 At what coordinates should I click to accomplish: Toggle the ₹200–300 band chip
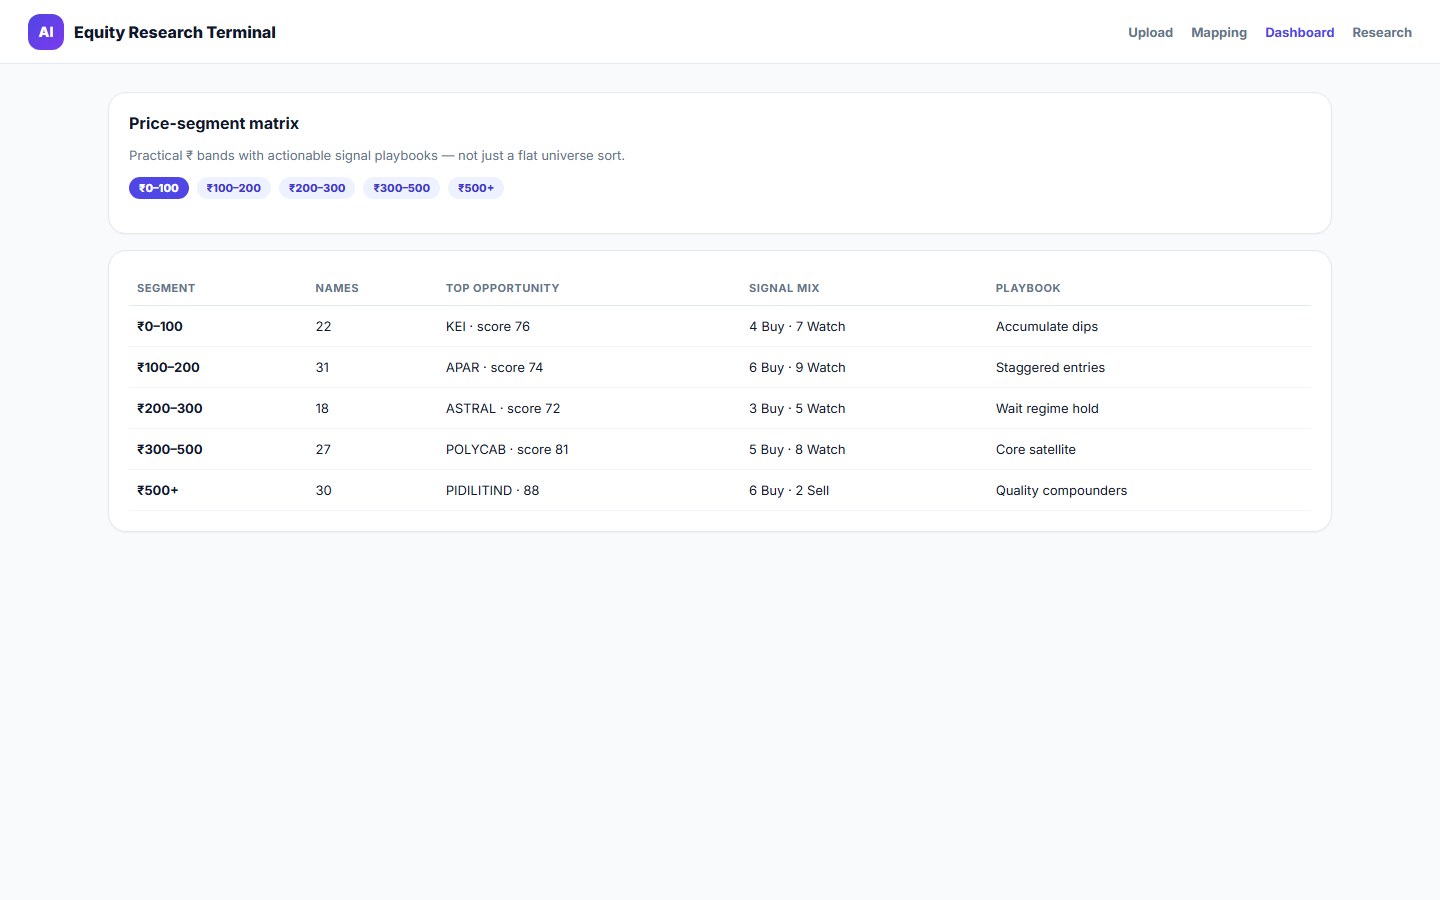point(317,188)
